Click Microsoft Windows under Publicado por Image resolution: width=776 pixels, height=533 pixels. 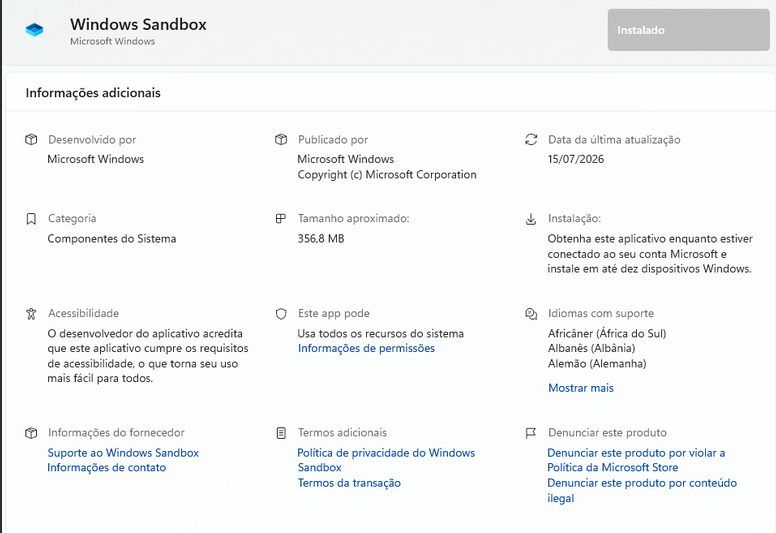[345, 159]
